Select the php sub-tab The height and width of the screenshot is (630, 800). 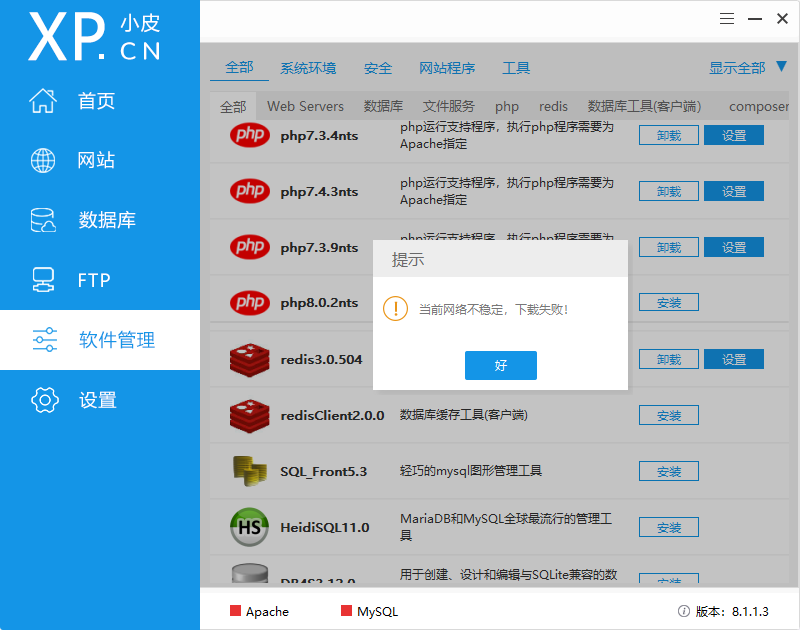click(x=507, y=107)
